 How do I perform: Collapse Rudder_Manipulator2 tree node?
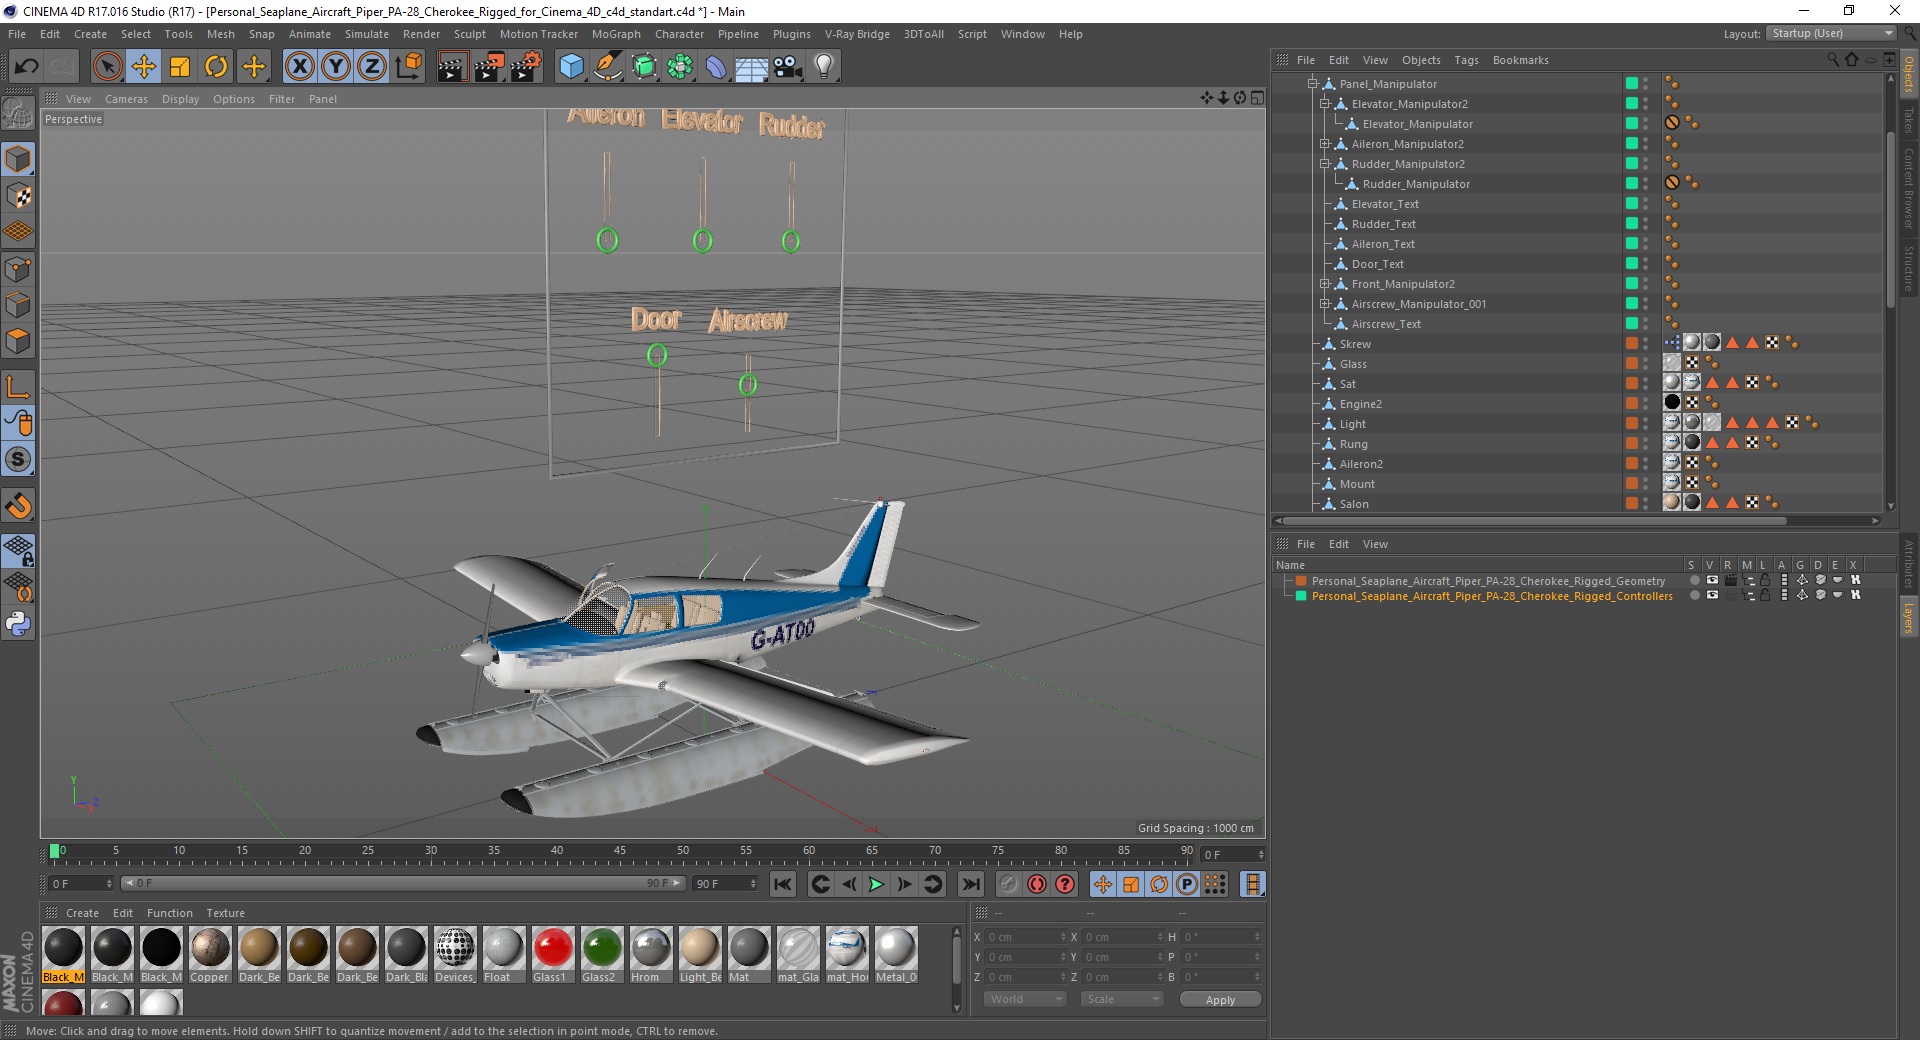pos(1324,164)
